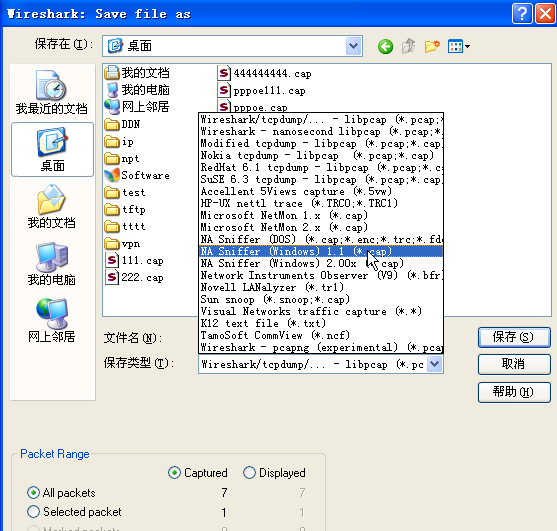Open 我的电脑 in the places bar
The height and width of the screenshot is (531, 557).
52,264
